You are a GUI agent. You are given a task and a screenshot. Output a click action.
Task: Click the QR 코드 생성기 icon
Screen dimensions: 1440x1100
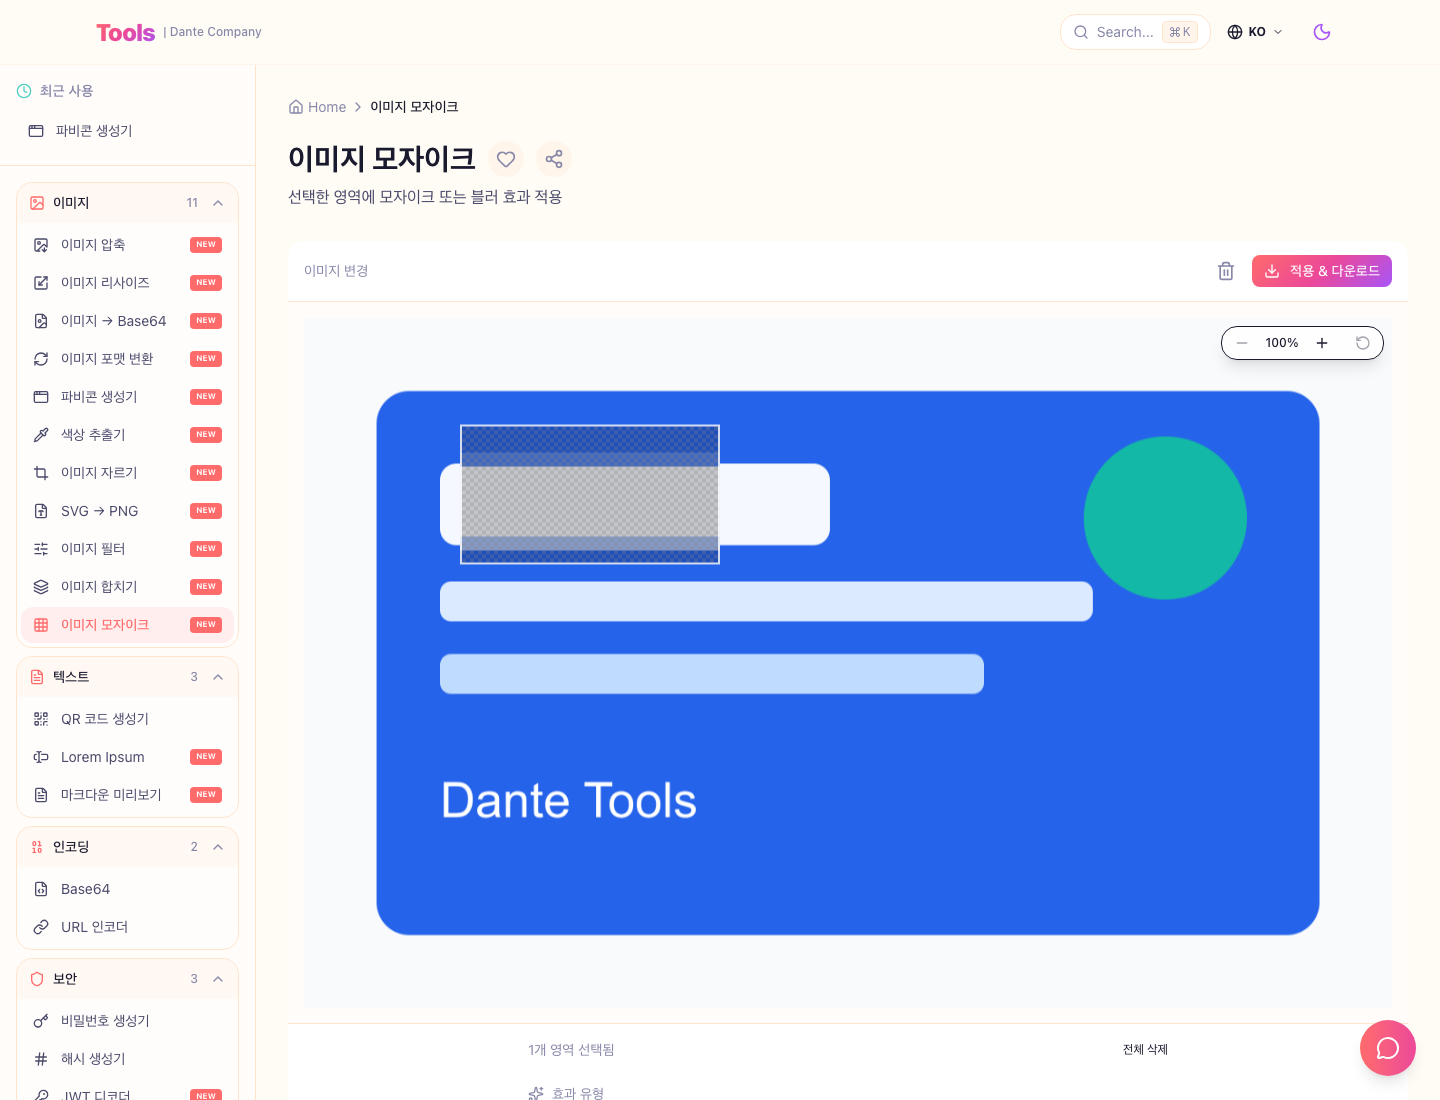pyautogui.click(x=41, y=719)
